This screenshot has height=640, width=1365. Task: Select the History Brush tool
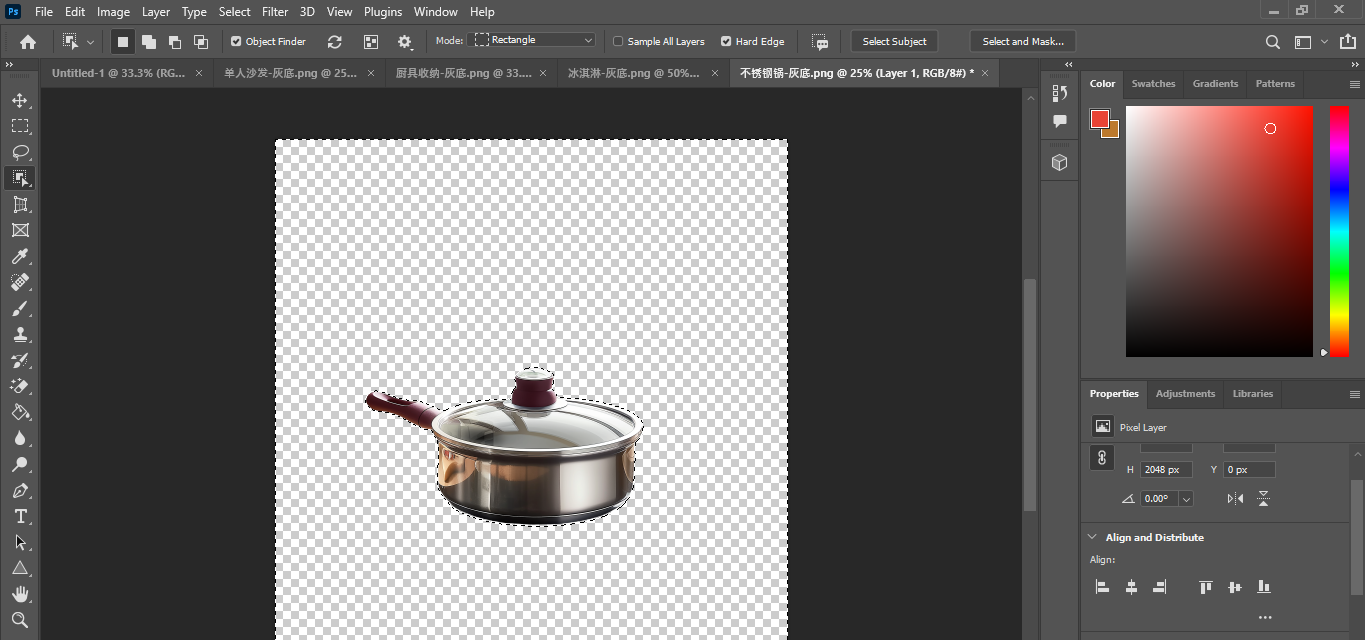20,361
